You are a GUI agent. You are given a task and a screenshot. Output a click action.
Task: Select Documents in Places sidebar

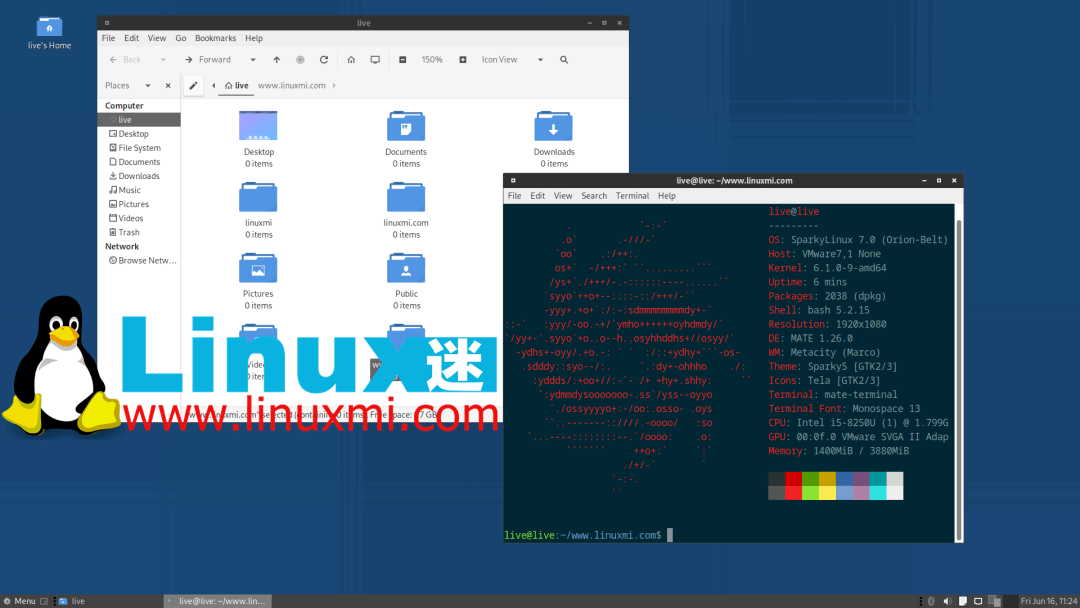tap(139, 162)
